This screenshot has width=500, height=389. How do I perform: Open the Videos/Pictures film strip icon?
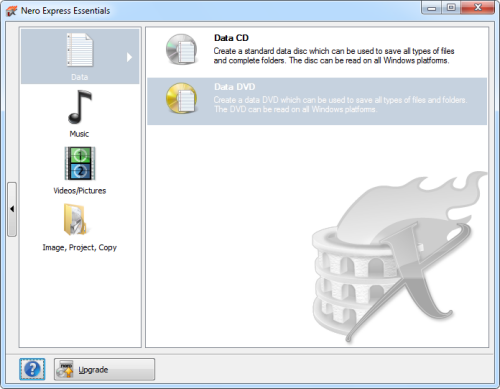click(x=80, y=163)
